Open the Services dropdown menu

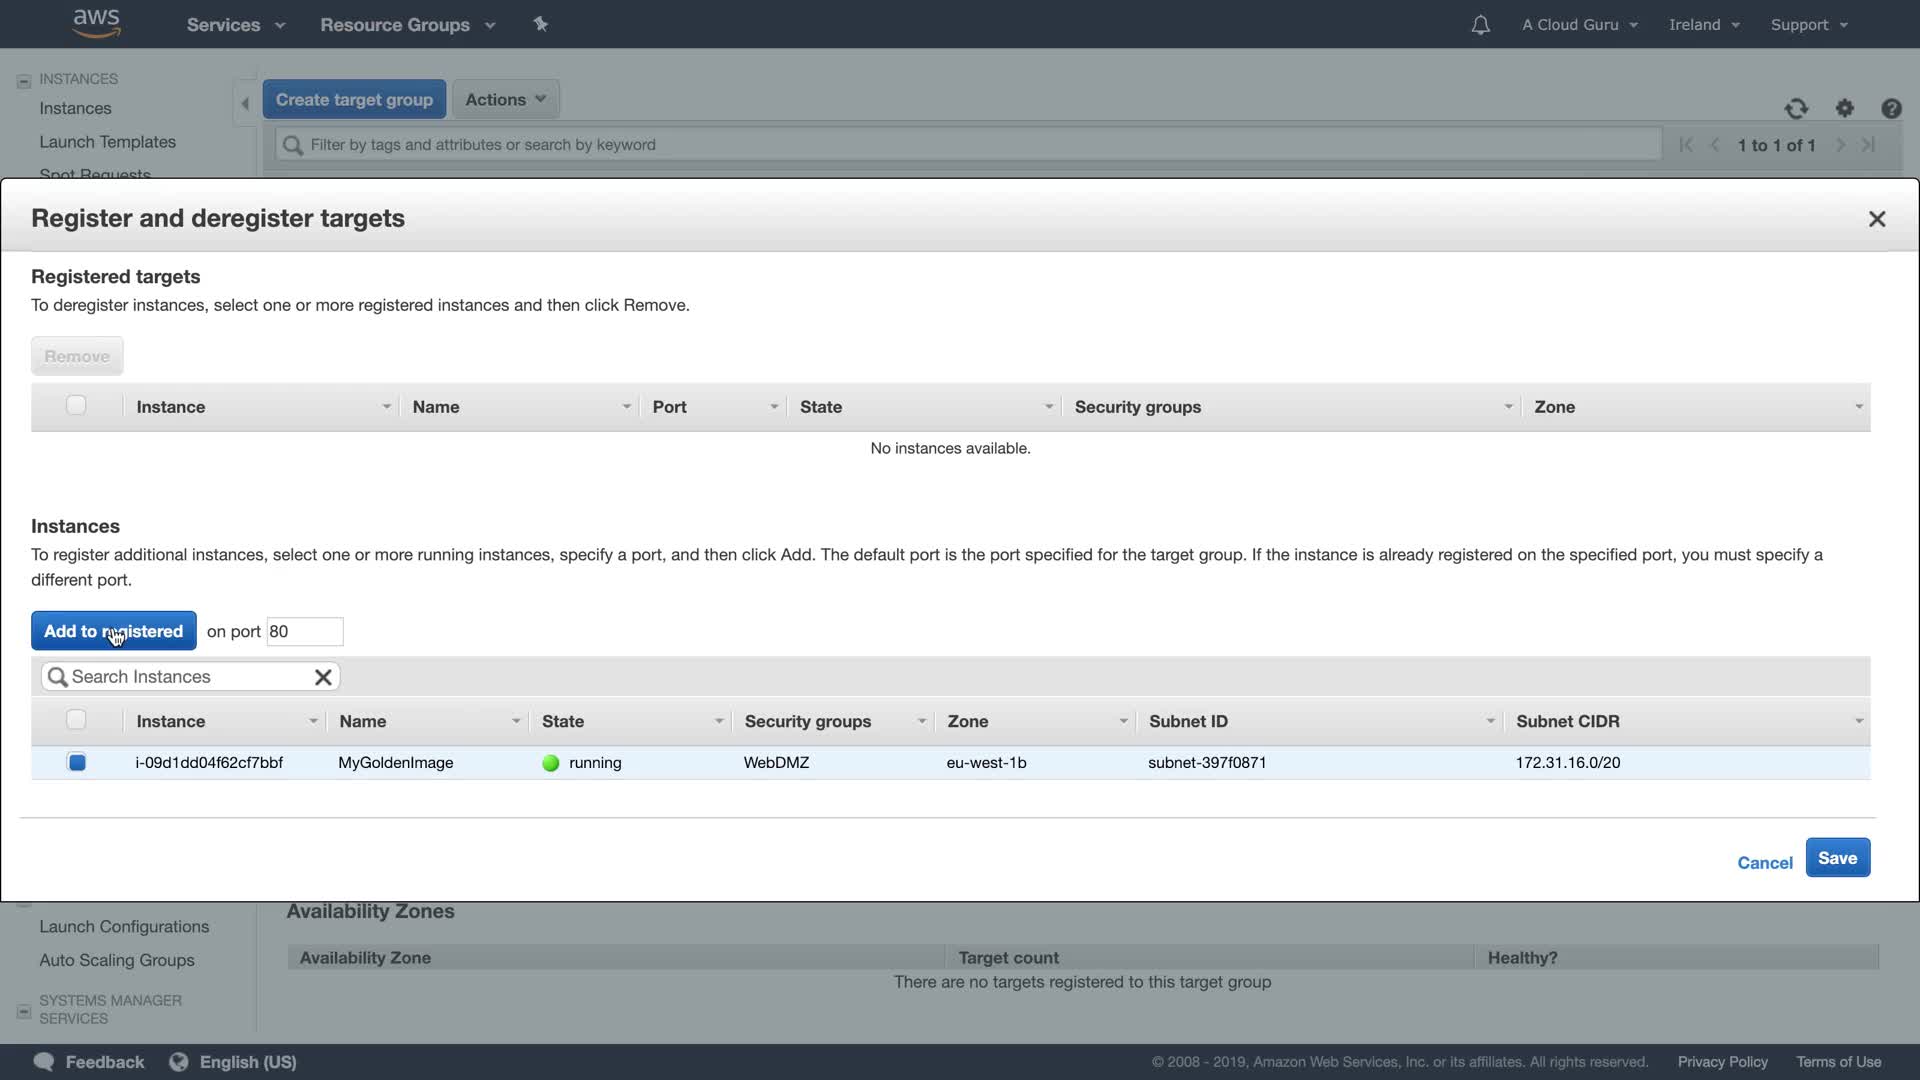click(235, 25)
